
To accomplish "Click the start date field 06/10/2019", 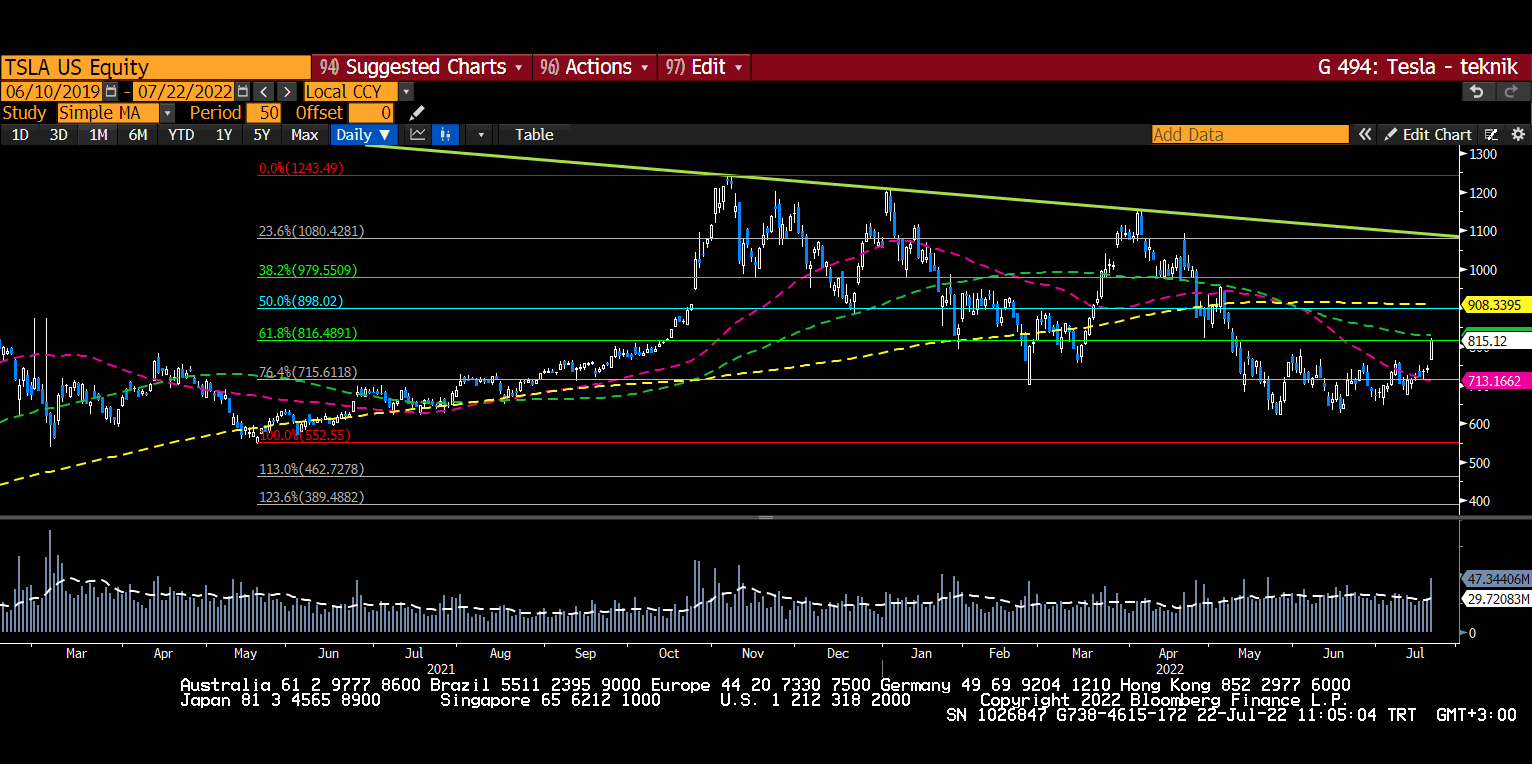I will (52, 91).
